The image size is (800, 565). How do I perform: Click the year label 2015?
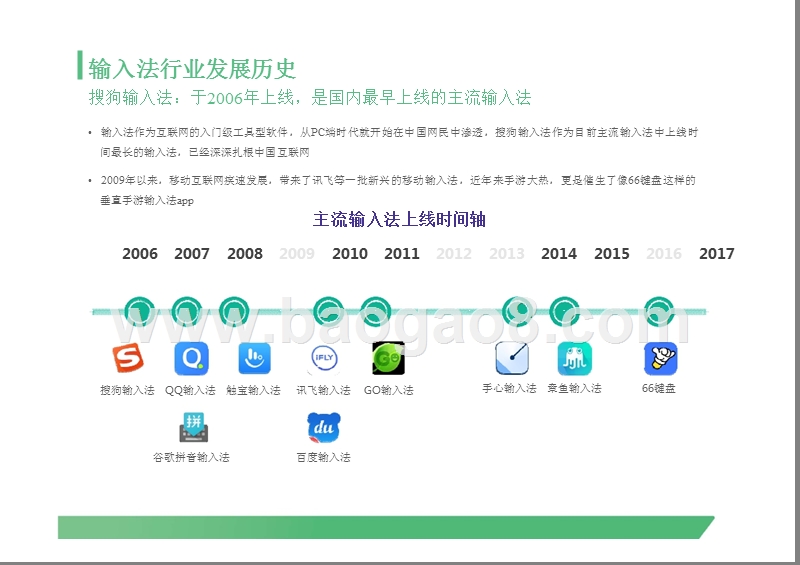pyautogui.click(x=612, y=254)
